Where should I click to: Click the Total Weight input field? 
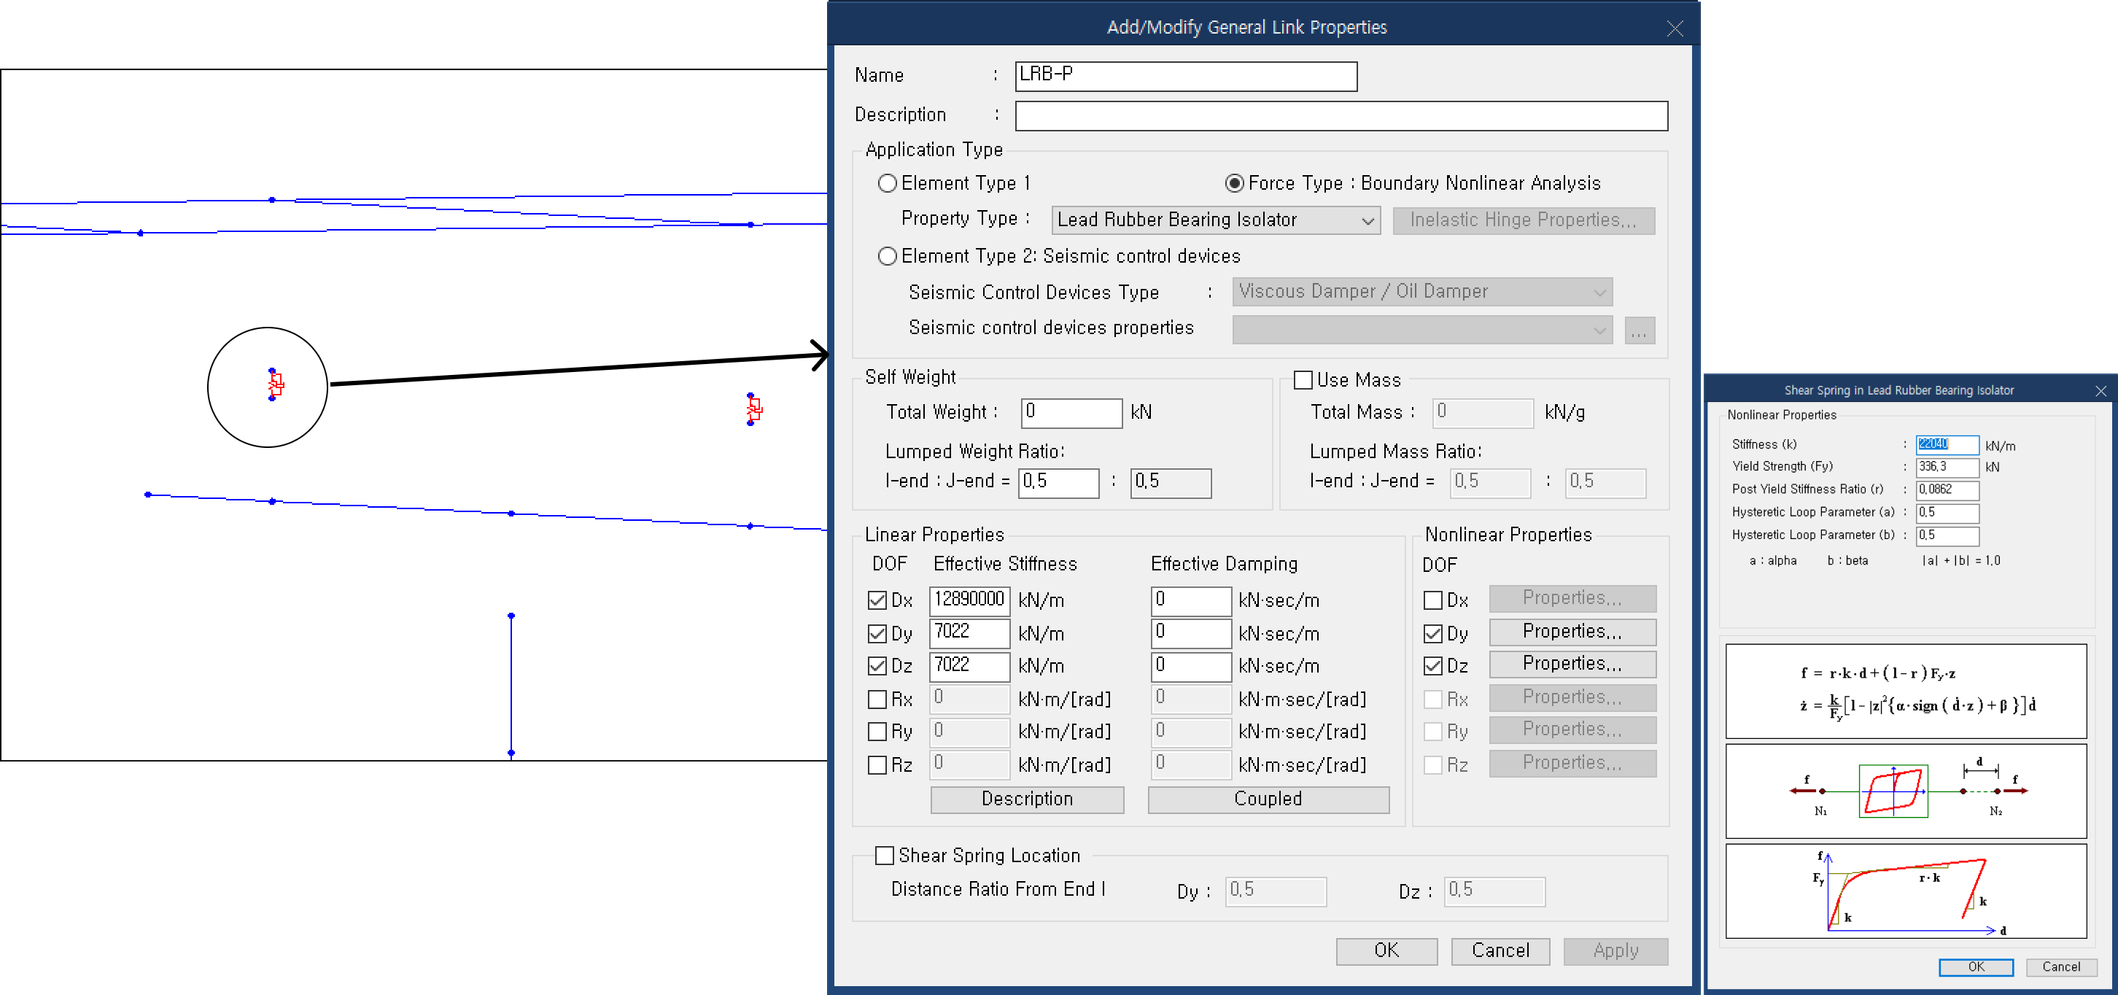pyautogui.click(x=1071, y=412)
